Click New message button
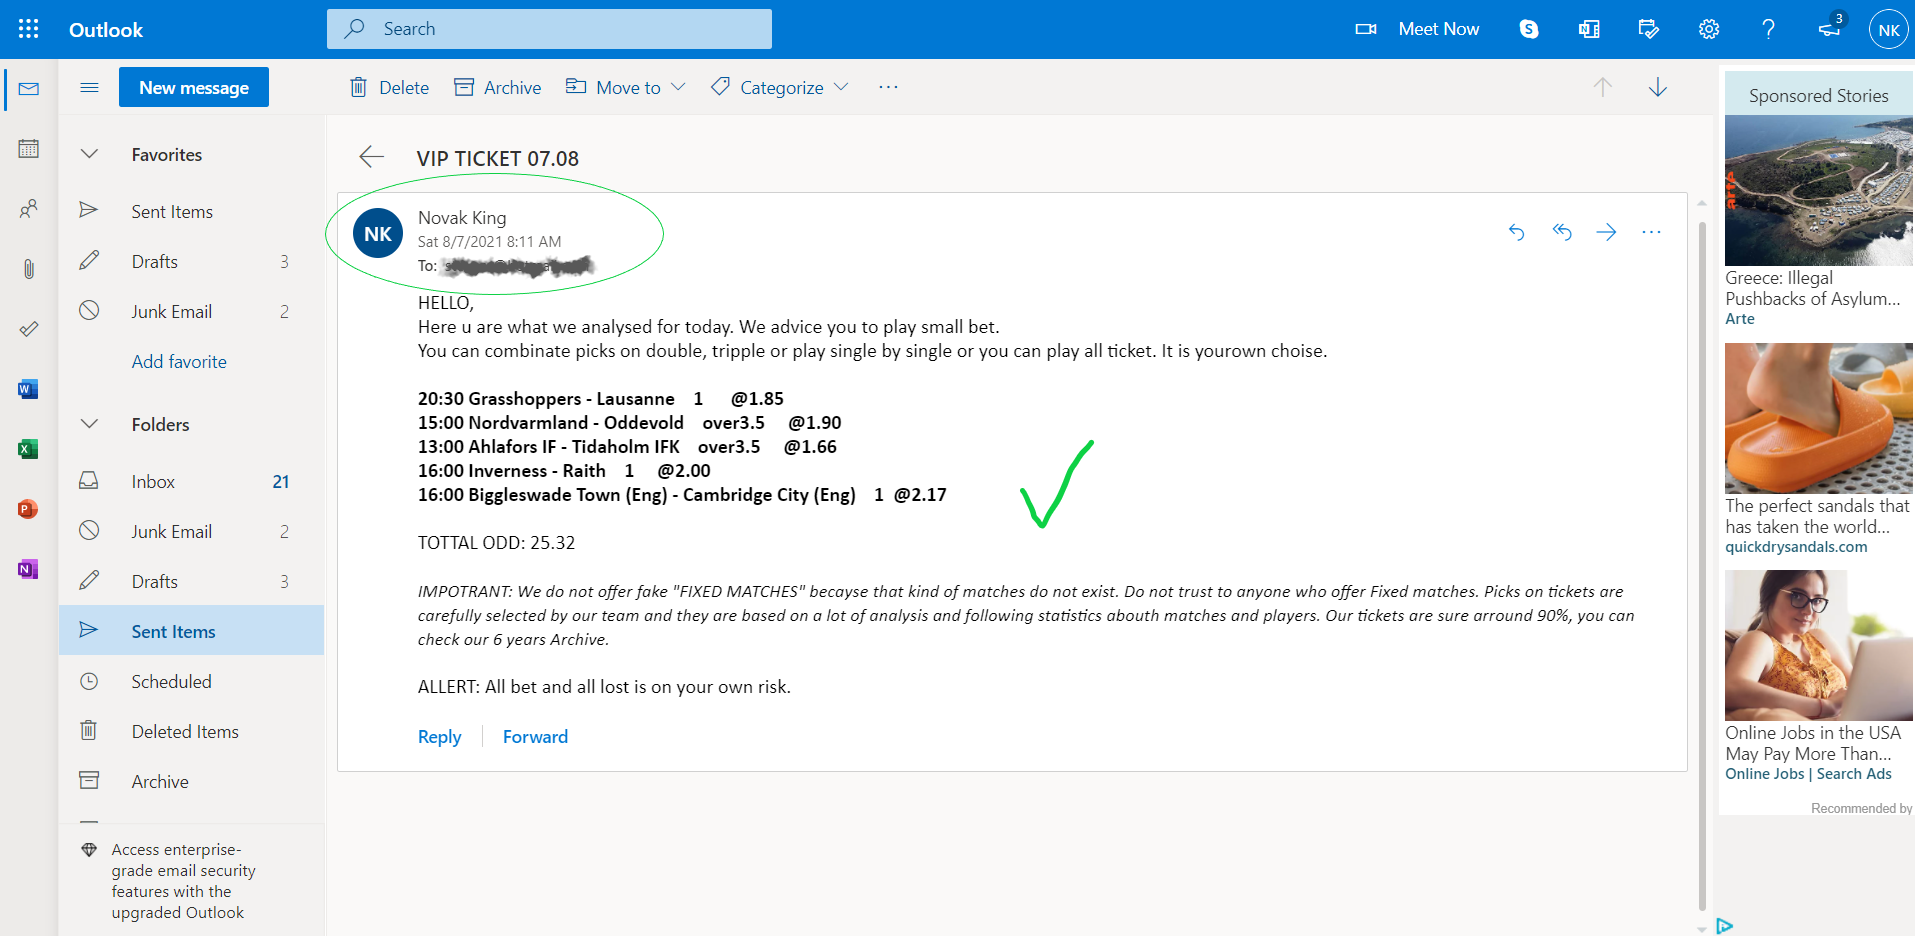 coord(194,87)
